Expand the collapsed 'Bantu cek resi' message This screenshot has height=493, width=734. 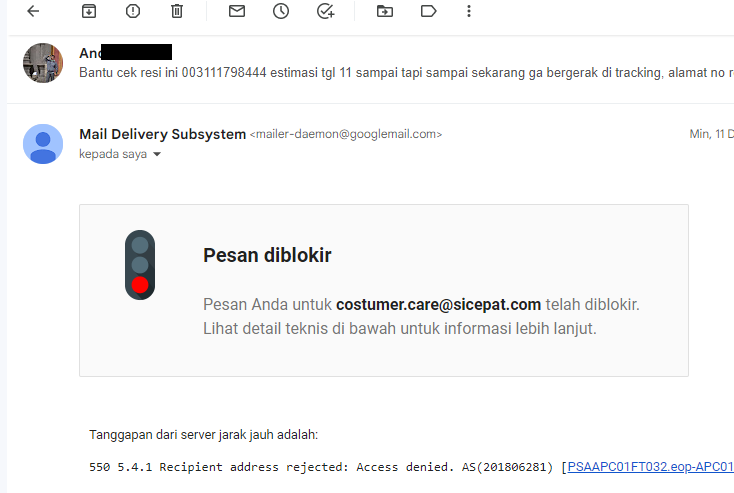coord(406,73)
